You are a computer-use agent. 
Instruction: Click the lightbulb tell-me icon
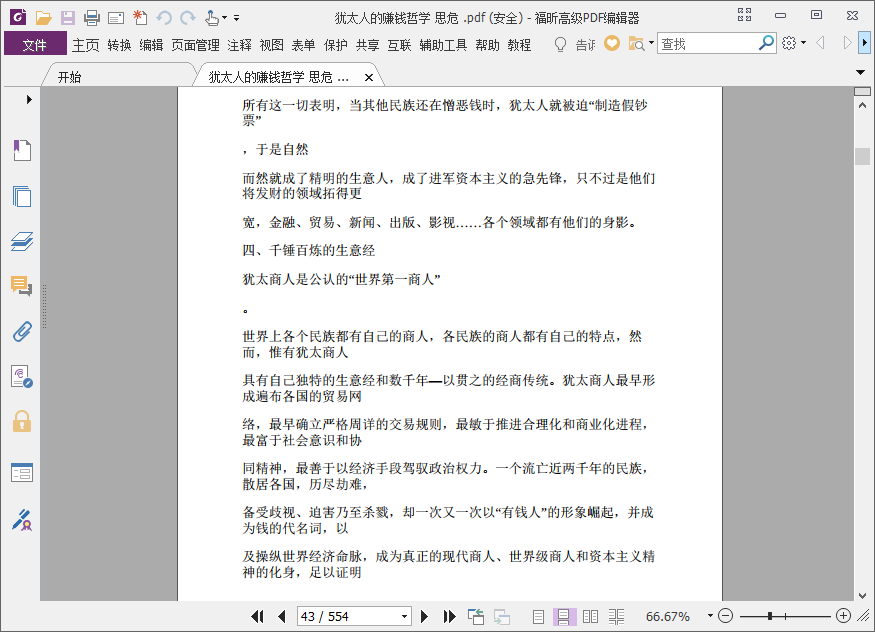tap(560, 44)
